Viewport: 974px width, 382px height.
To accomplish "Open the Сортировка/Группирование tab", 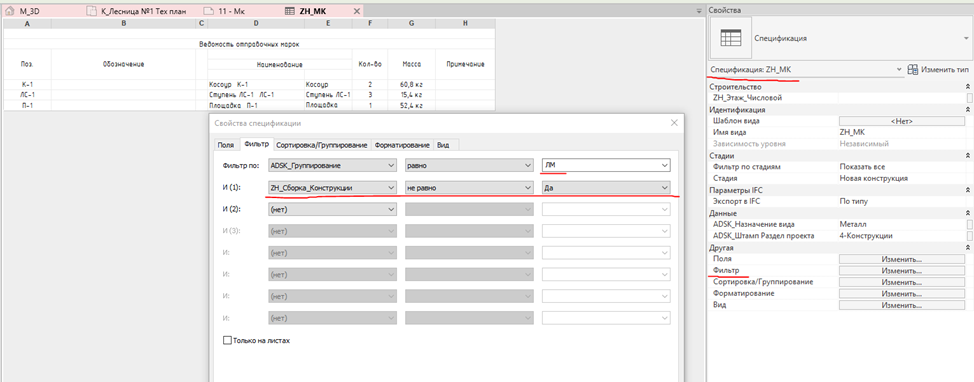I will coord(322,145).
